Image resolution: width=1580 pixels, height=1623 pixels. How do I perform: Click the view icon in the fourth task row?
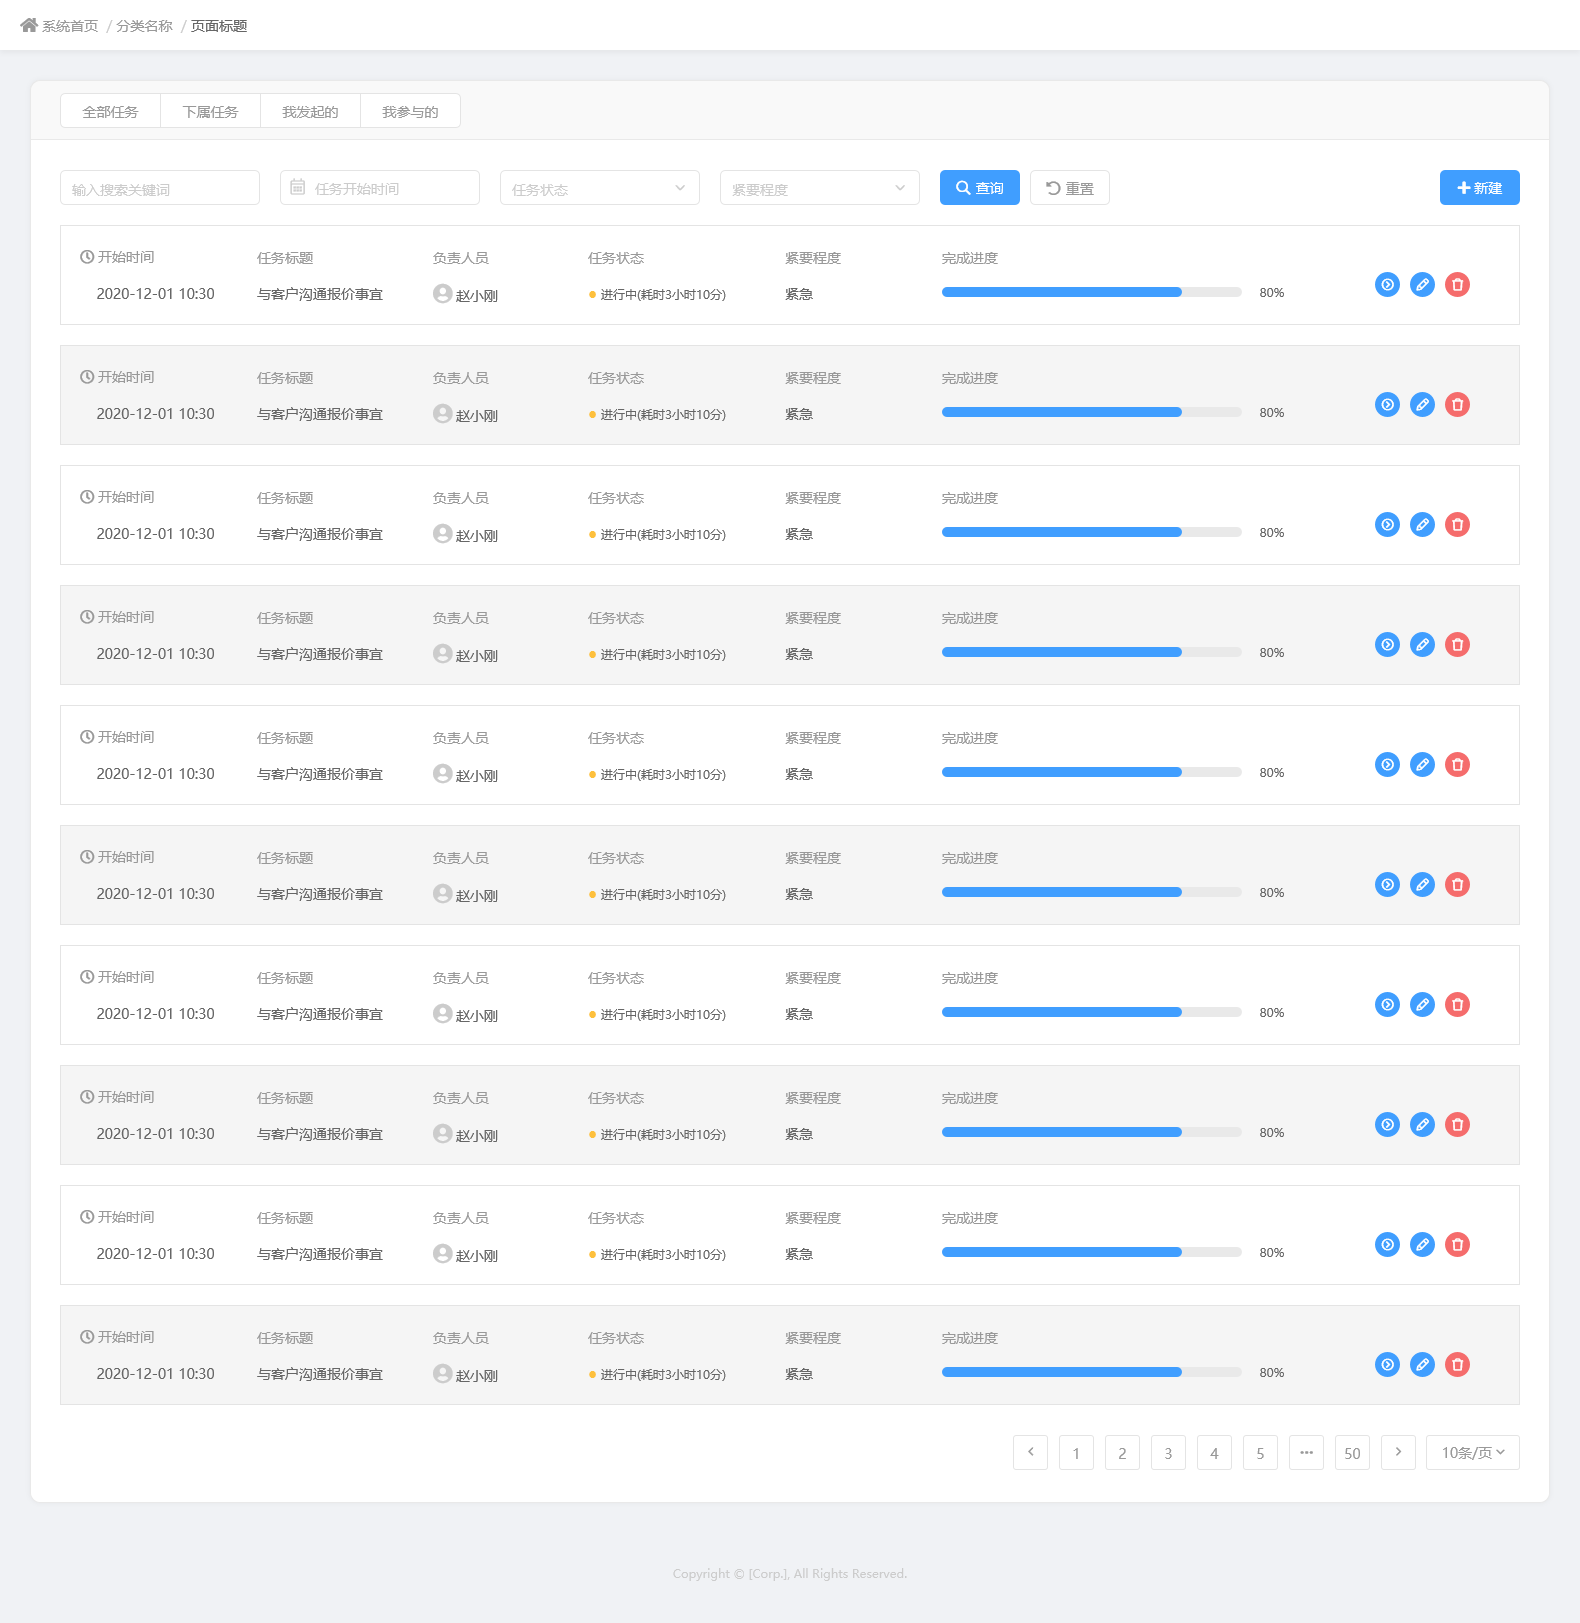(x=1387, y=645)
